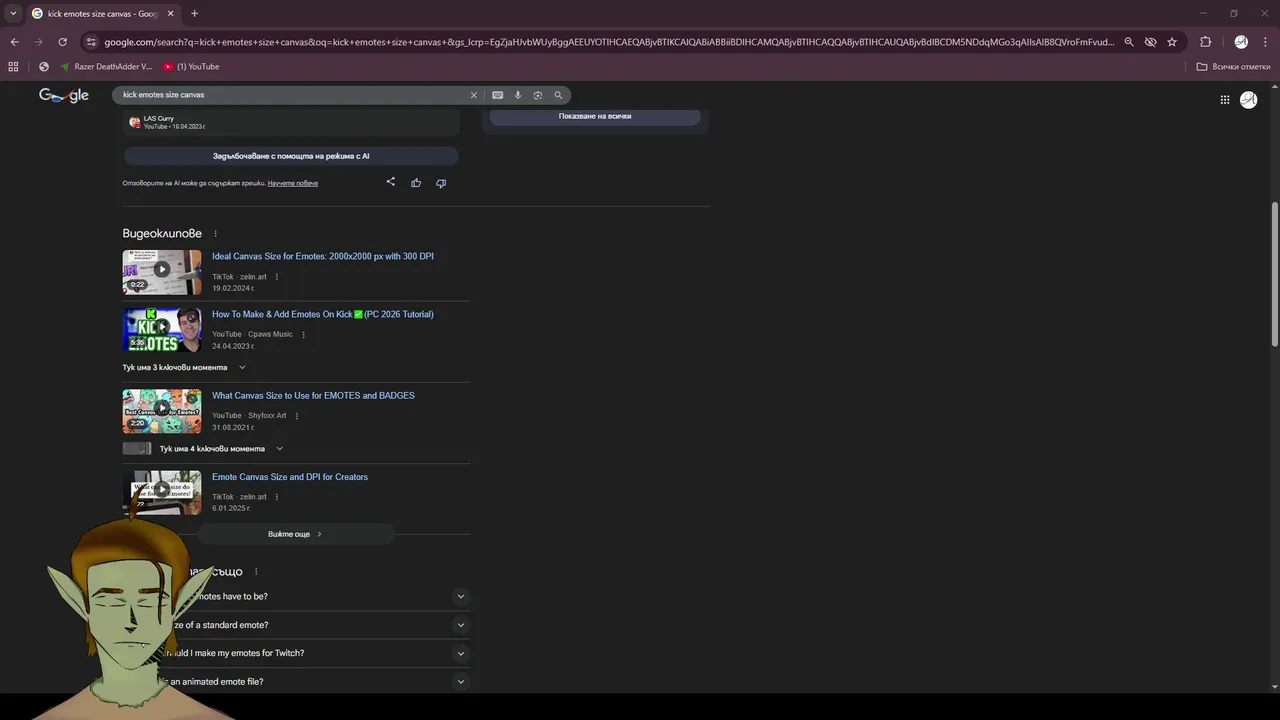Open the 'Научете повече' link
The width and height of the screenshot is (1280, 720).
click(x=293, y=183)
